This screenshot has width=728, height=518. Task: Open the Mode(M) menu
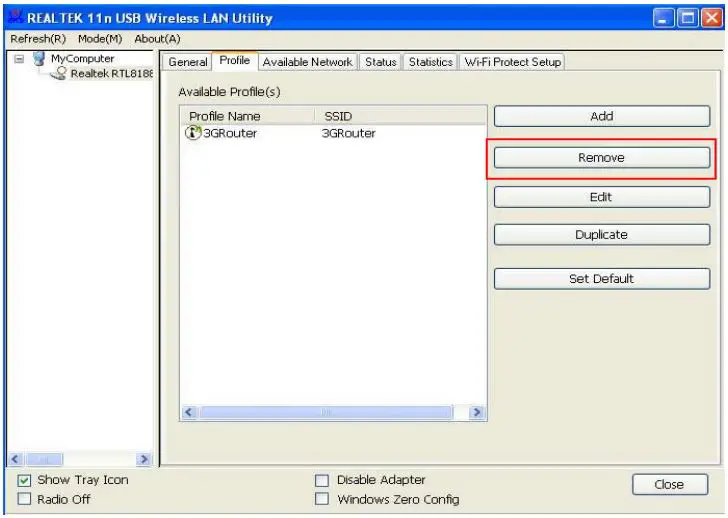click(x=100, y=39)
